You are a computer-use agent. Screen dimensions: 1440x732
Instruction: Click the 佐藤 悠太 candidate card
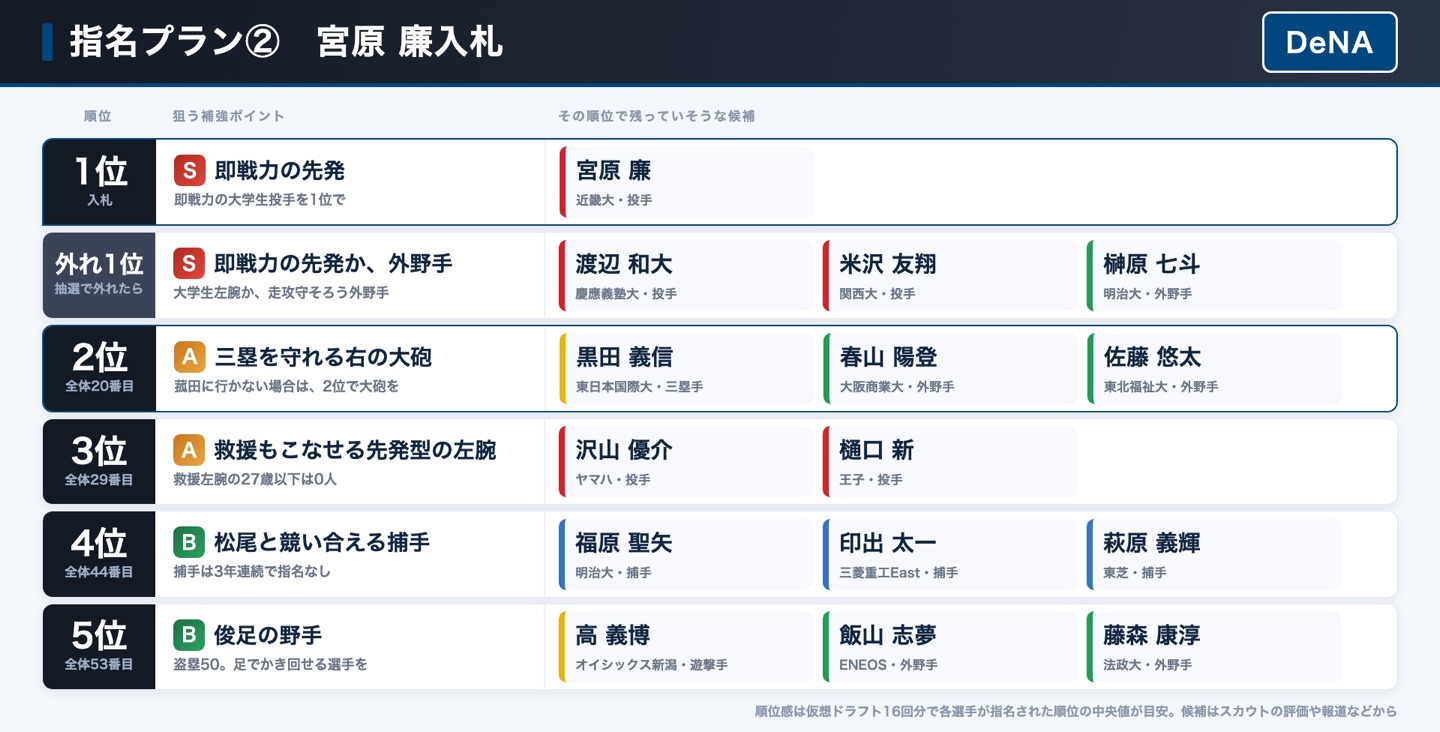coord(1214,368)
